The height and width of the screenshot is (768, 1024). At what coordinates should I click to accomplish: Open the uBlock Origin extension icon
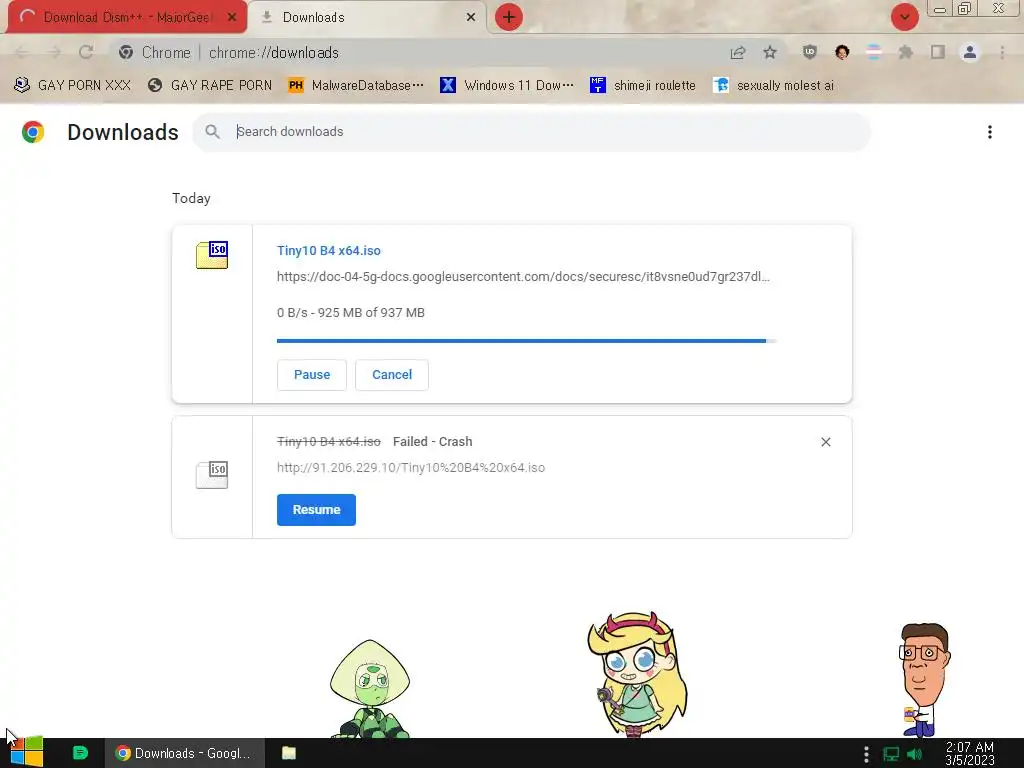click(x=810, y=52)
